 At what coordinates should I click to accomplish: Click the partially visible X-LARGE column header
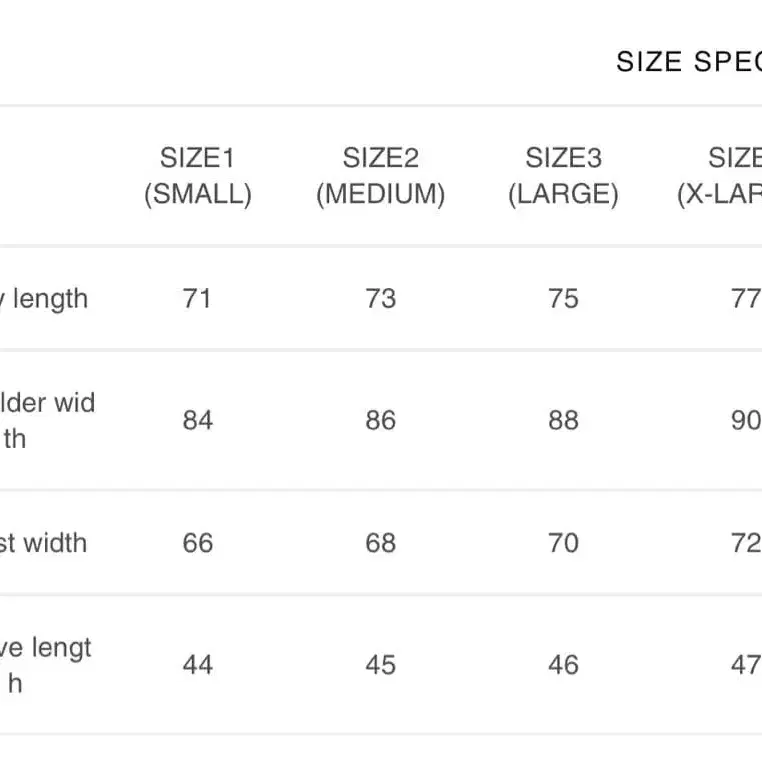[722, 176]
